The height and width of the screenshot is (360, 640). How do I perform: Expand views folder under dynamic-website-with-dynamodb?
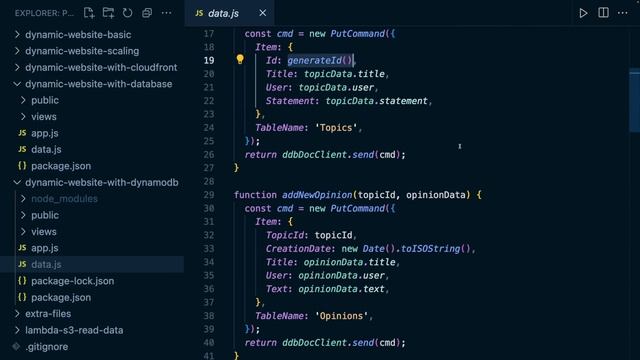pos(44,232)
